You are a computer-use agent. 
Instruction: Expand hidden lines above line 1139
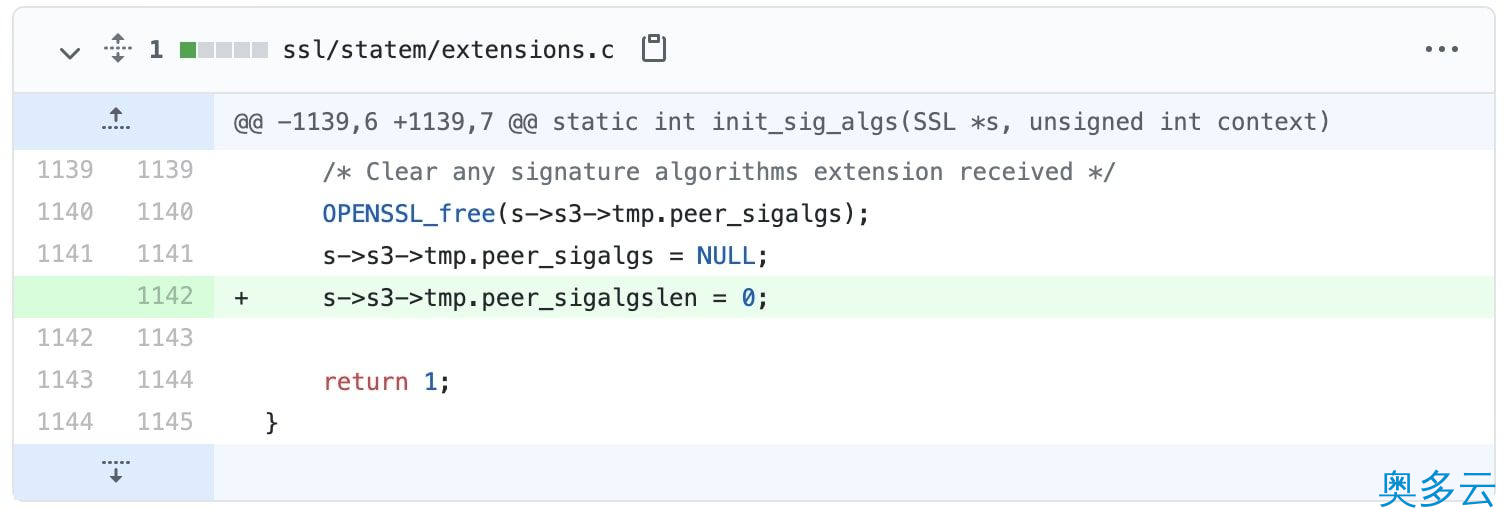tap(115, 121)
